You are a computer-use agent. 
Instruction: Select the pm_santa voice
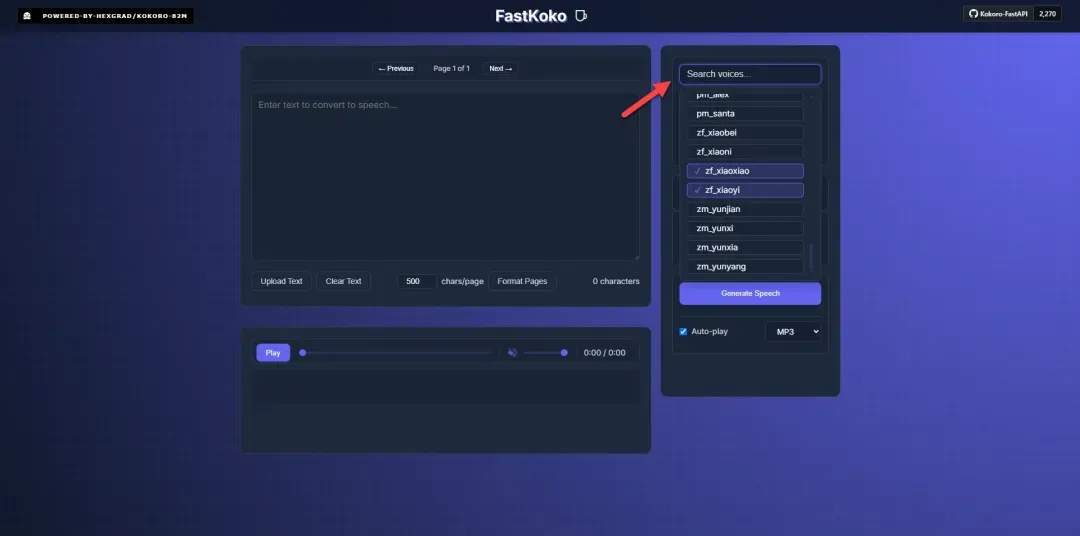(745, 114)
